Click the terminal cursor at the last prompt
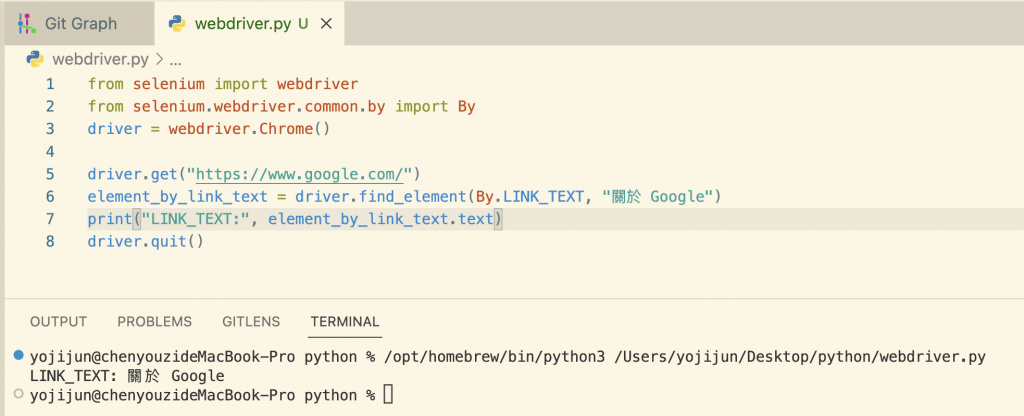Screen dimensions: 1024x416 (388, 394)
